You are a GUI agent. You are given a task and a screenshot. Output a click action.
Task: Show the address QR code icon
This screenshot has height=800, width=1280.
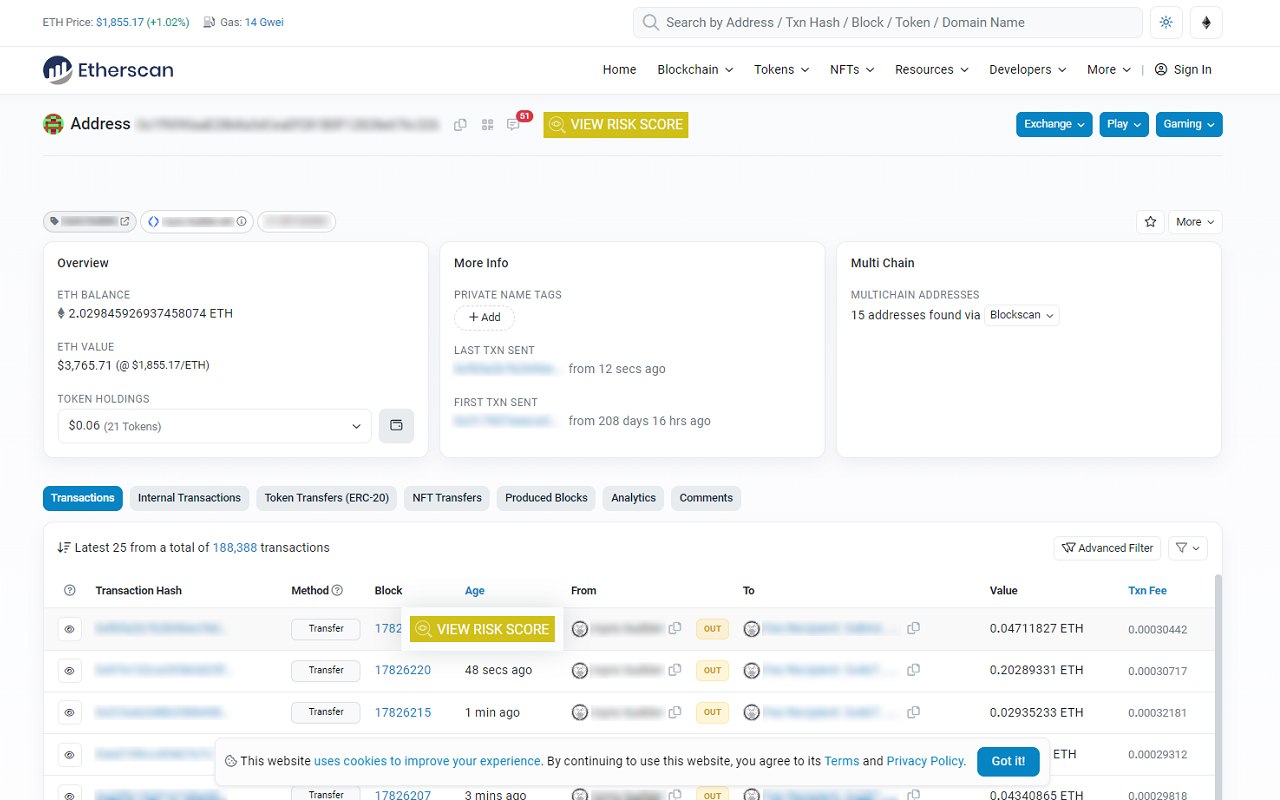pos(487,125)
